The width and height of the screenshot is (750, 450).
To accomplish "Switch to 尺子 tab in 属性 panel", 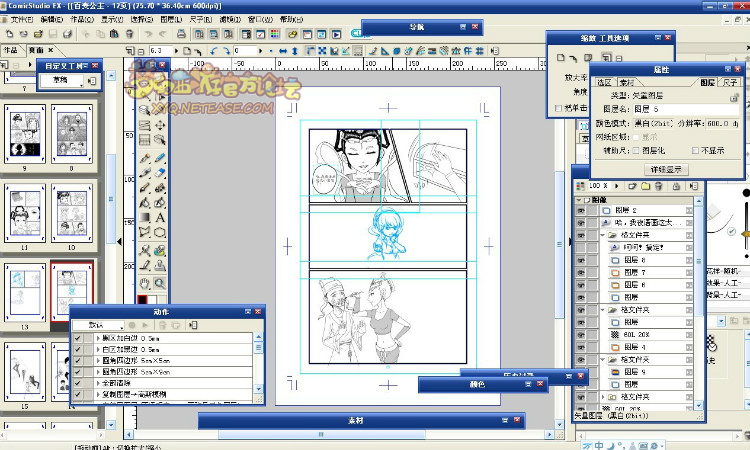I will (x=730, y=83).
